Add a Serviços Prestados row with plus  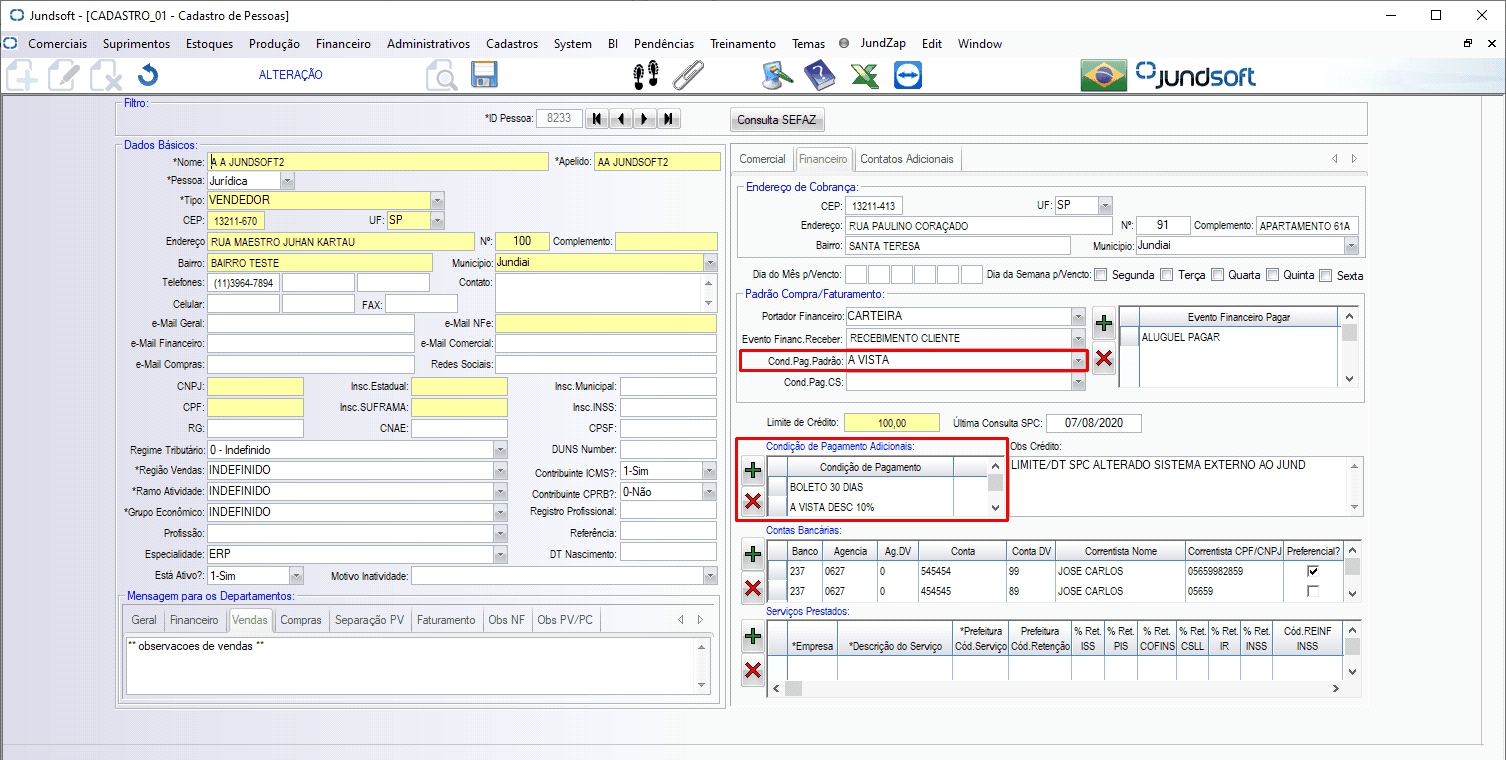click(753, 635)
